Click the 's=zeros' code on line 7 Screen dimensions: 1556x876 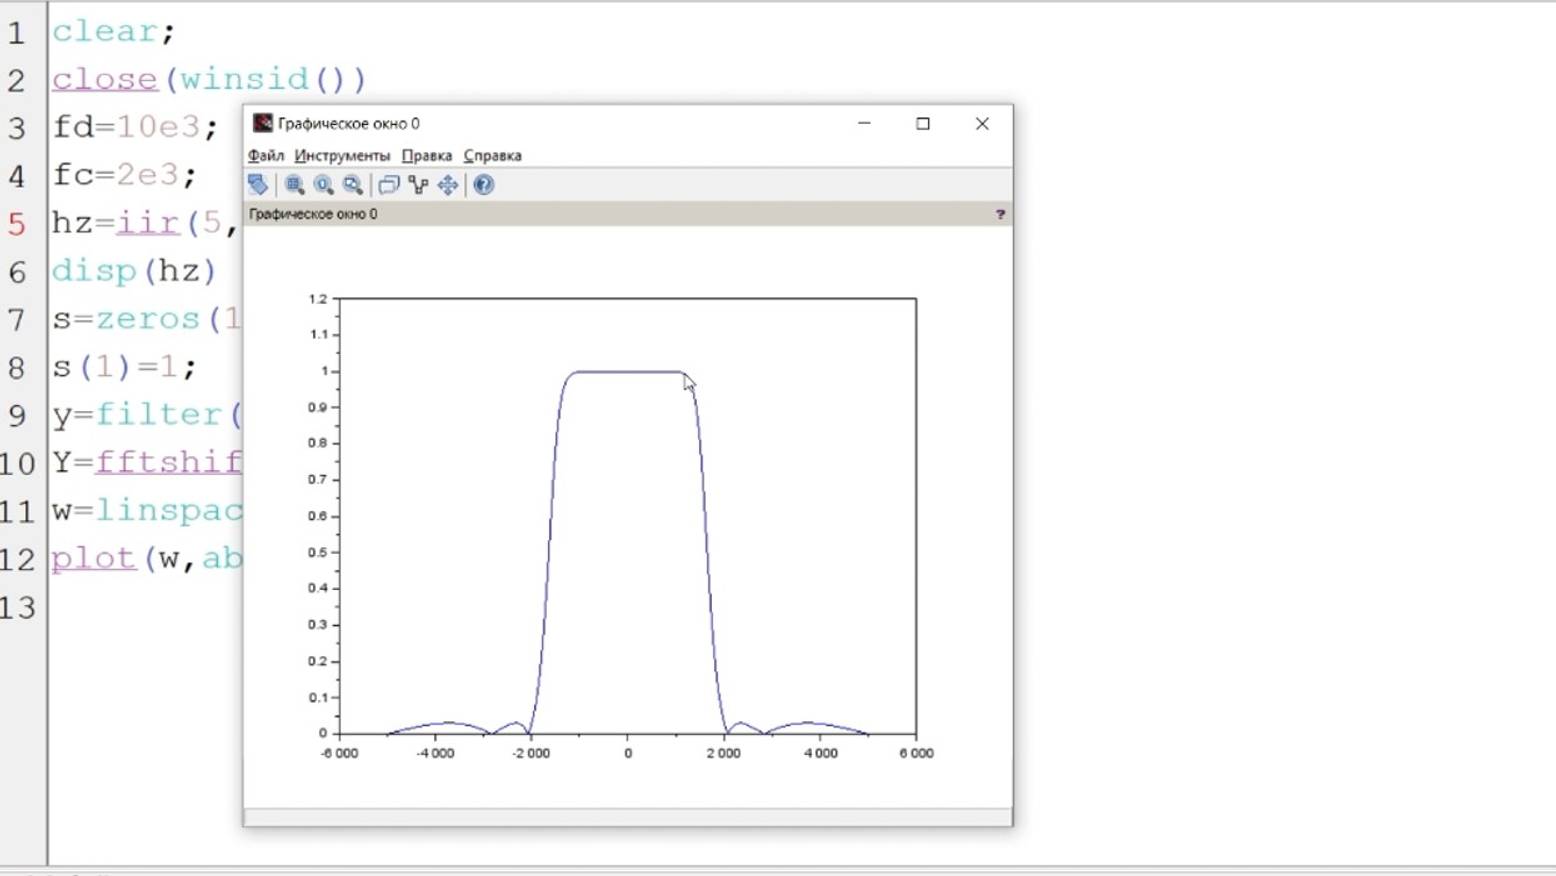click(x=126, y=319)
